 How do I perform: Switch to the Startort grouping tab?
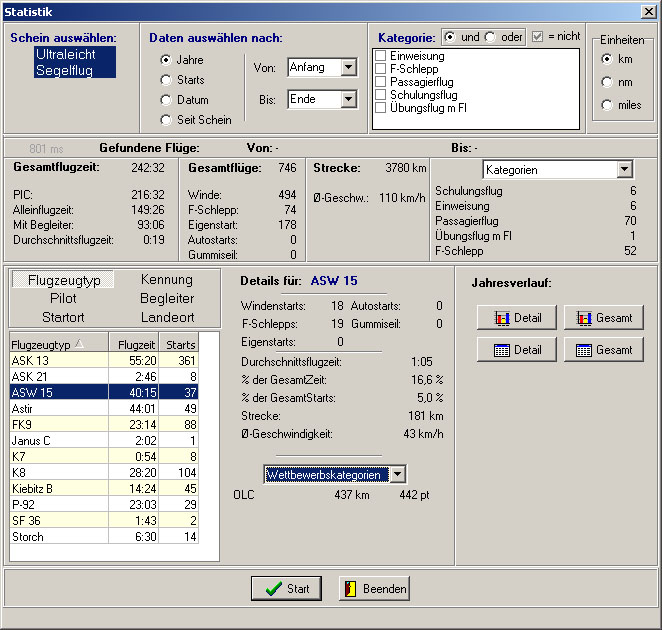coord(63,317)
